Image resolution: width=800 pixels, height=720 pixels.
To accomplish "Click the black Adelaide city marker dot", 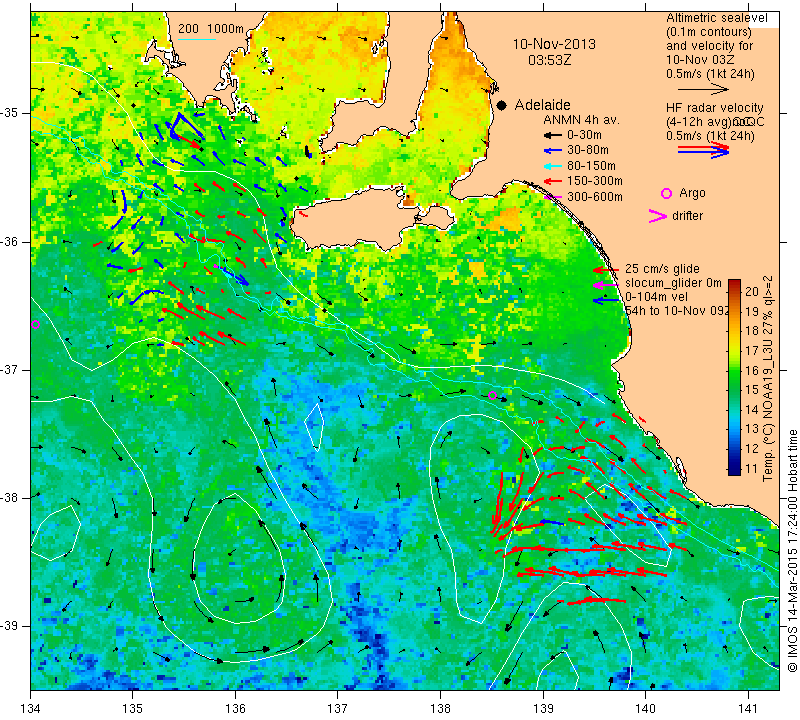I will [x=502, y=105].
